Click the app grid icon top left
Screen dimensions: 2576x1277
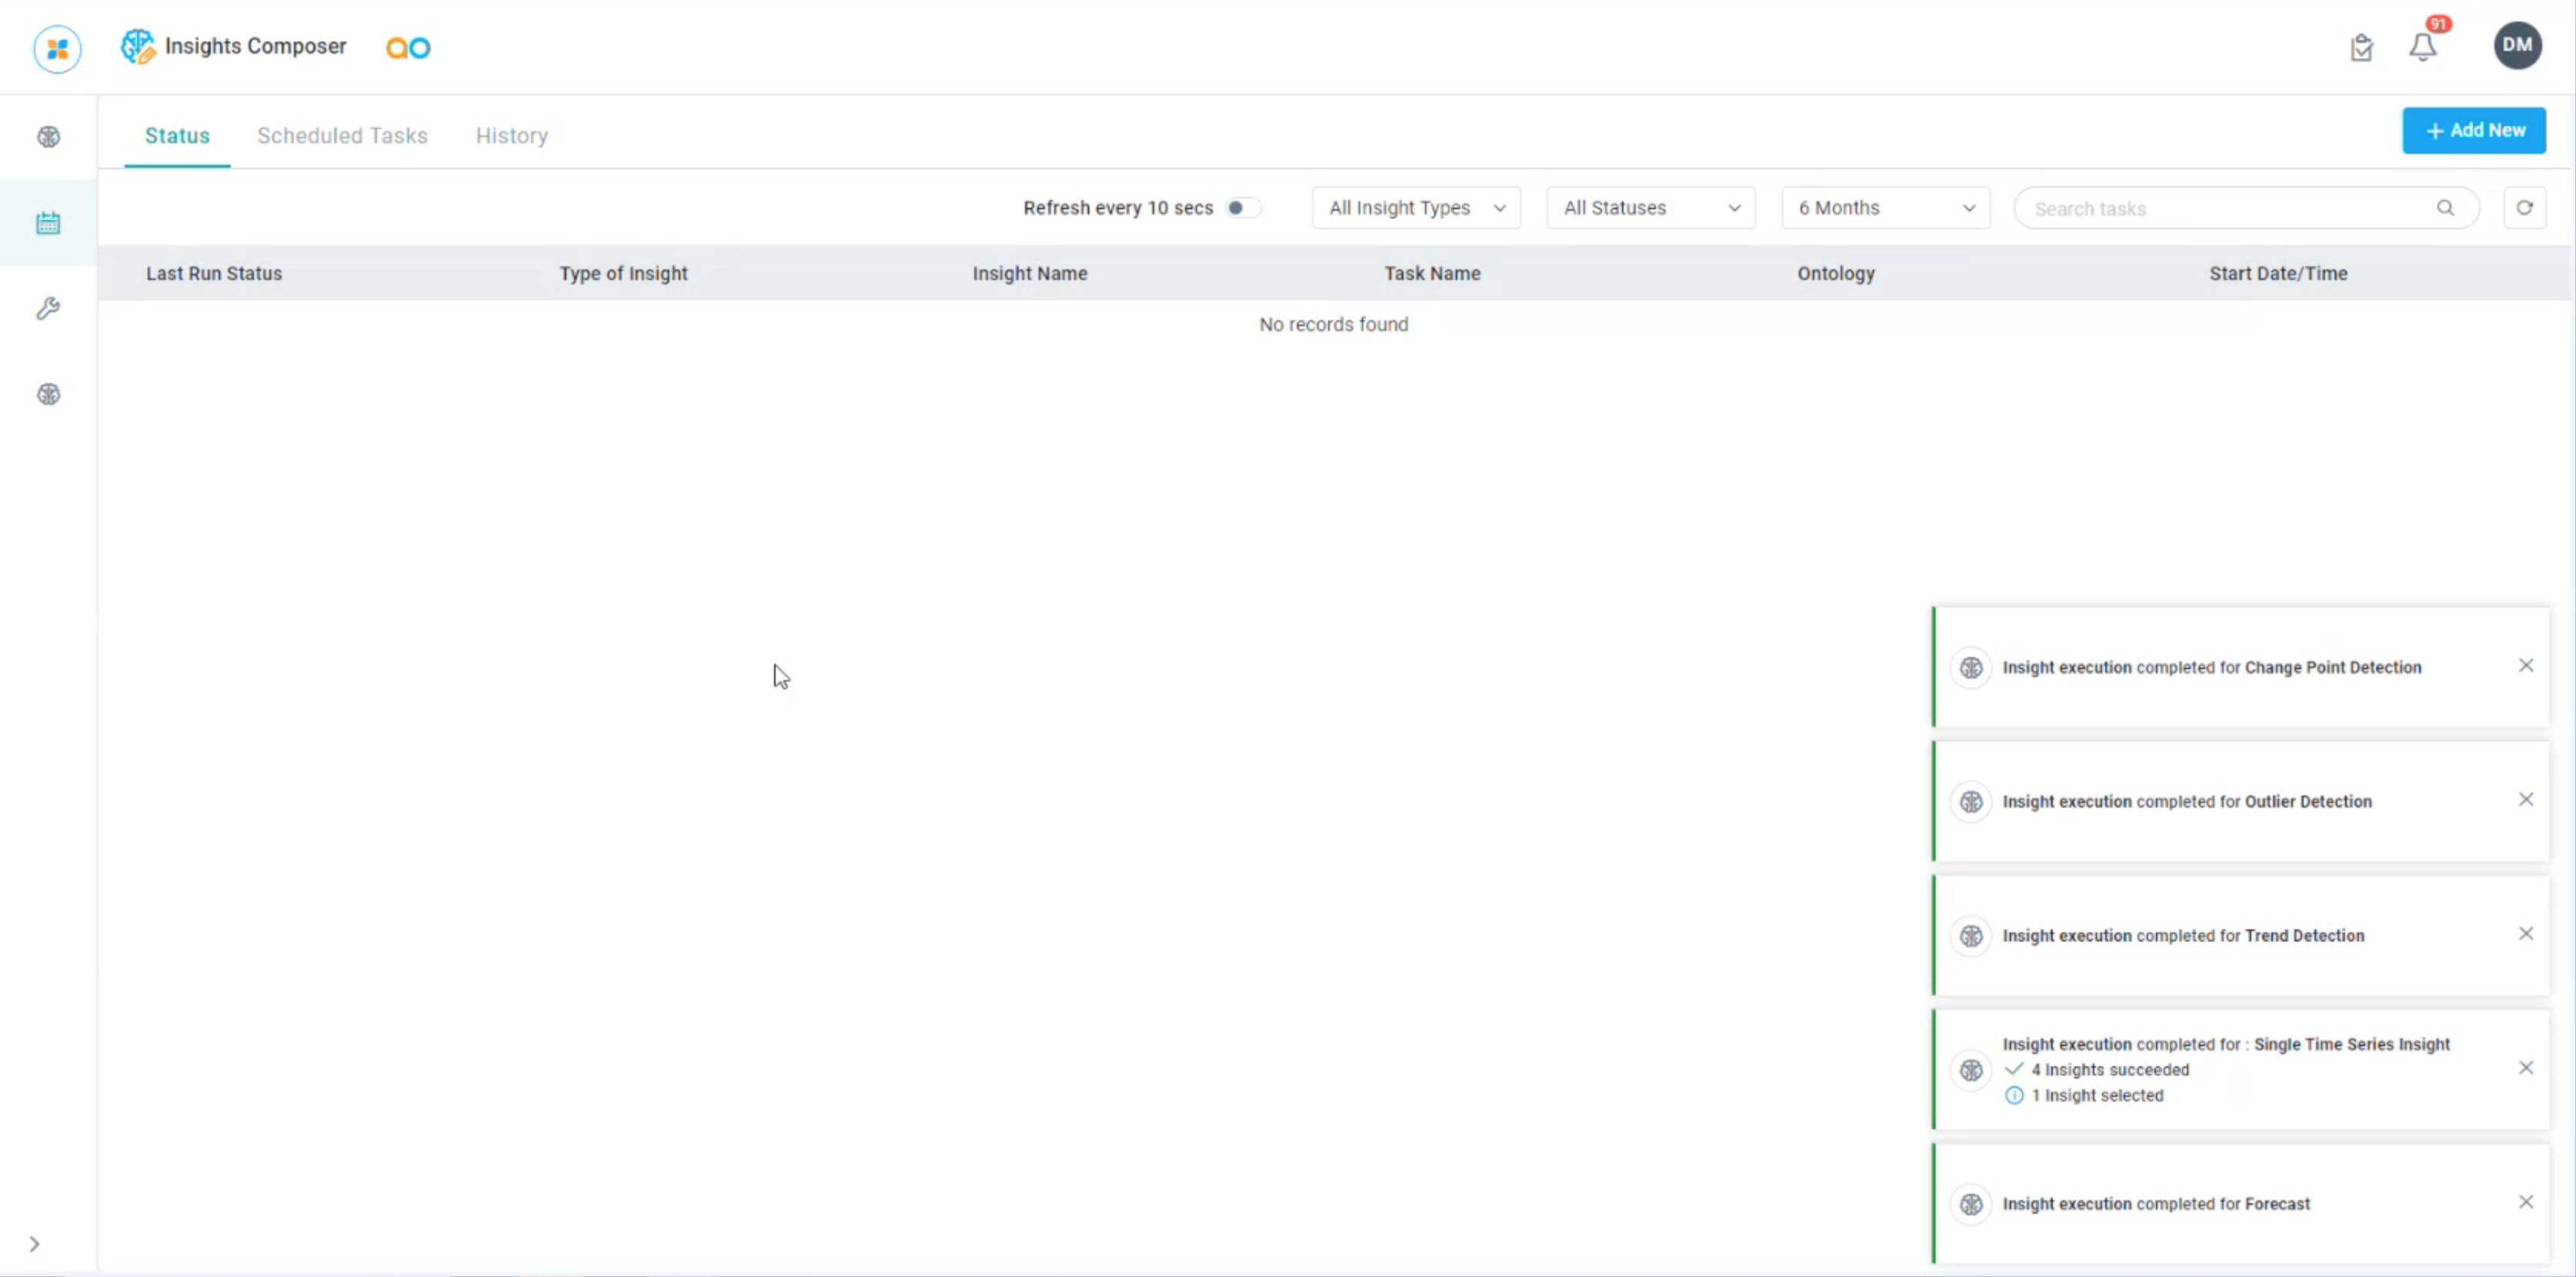pyautogui.click(x=57, y=48)
